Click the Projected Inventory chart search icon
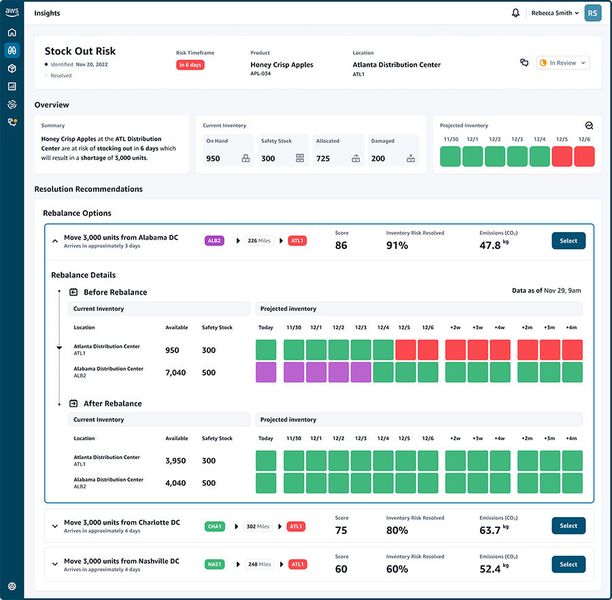The image size is (612, 600). [x=589, y=125]
